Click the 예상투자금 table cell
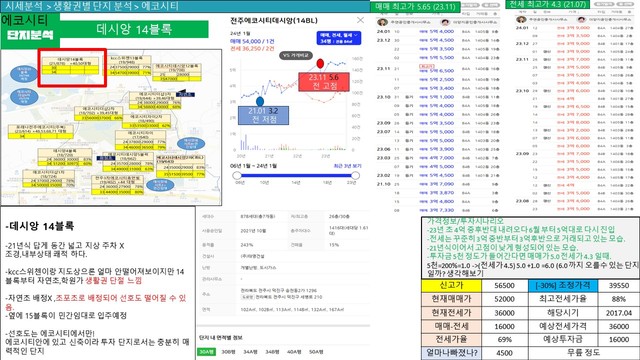640x360 pixels. pyautogui.click(x=563, y=339)
